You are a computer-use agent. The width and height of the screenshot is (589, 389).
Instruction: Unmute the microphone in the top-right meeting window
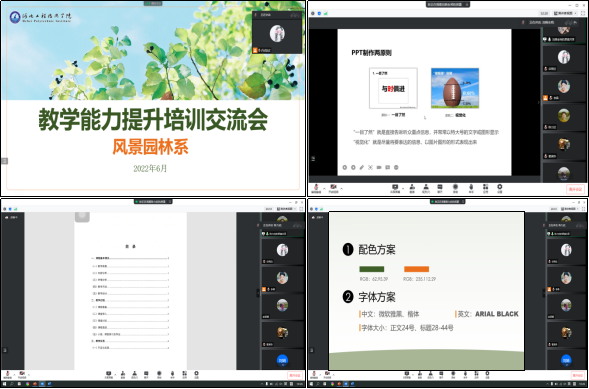[316, 187]
